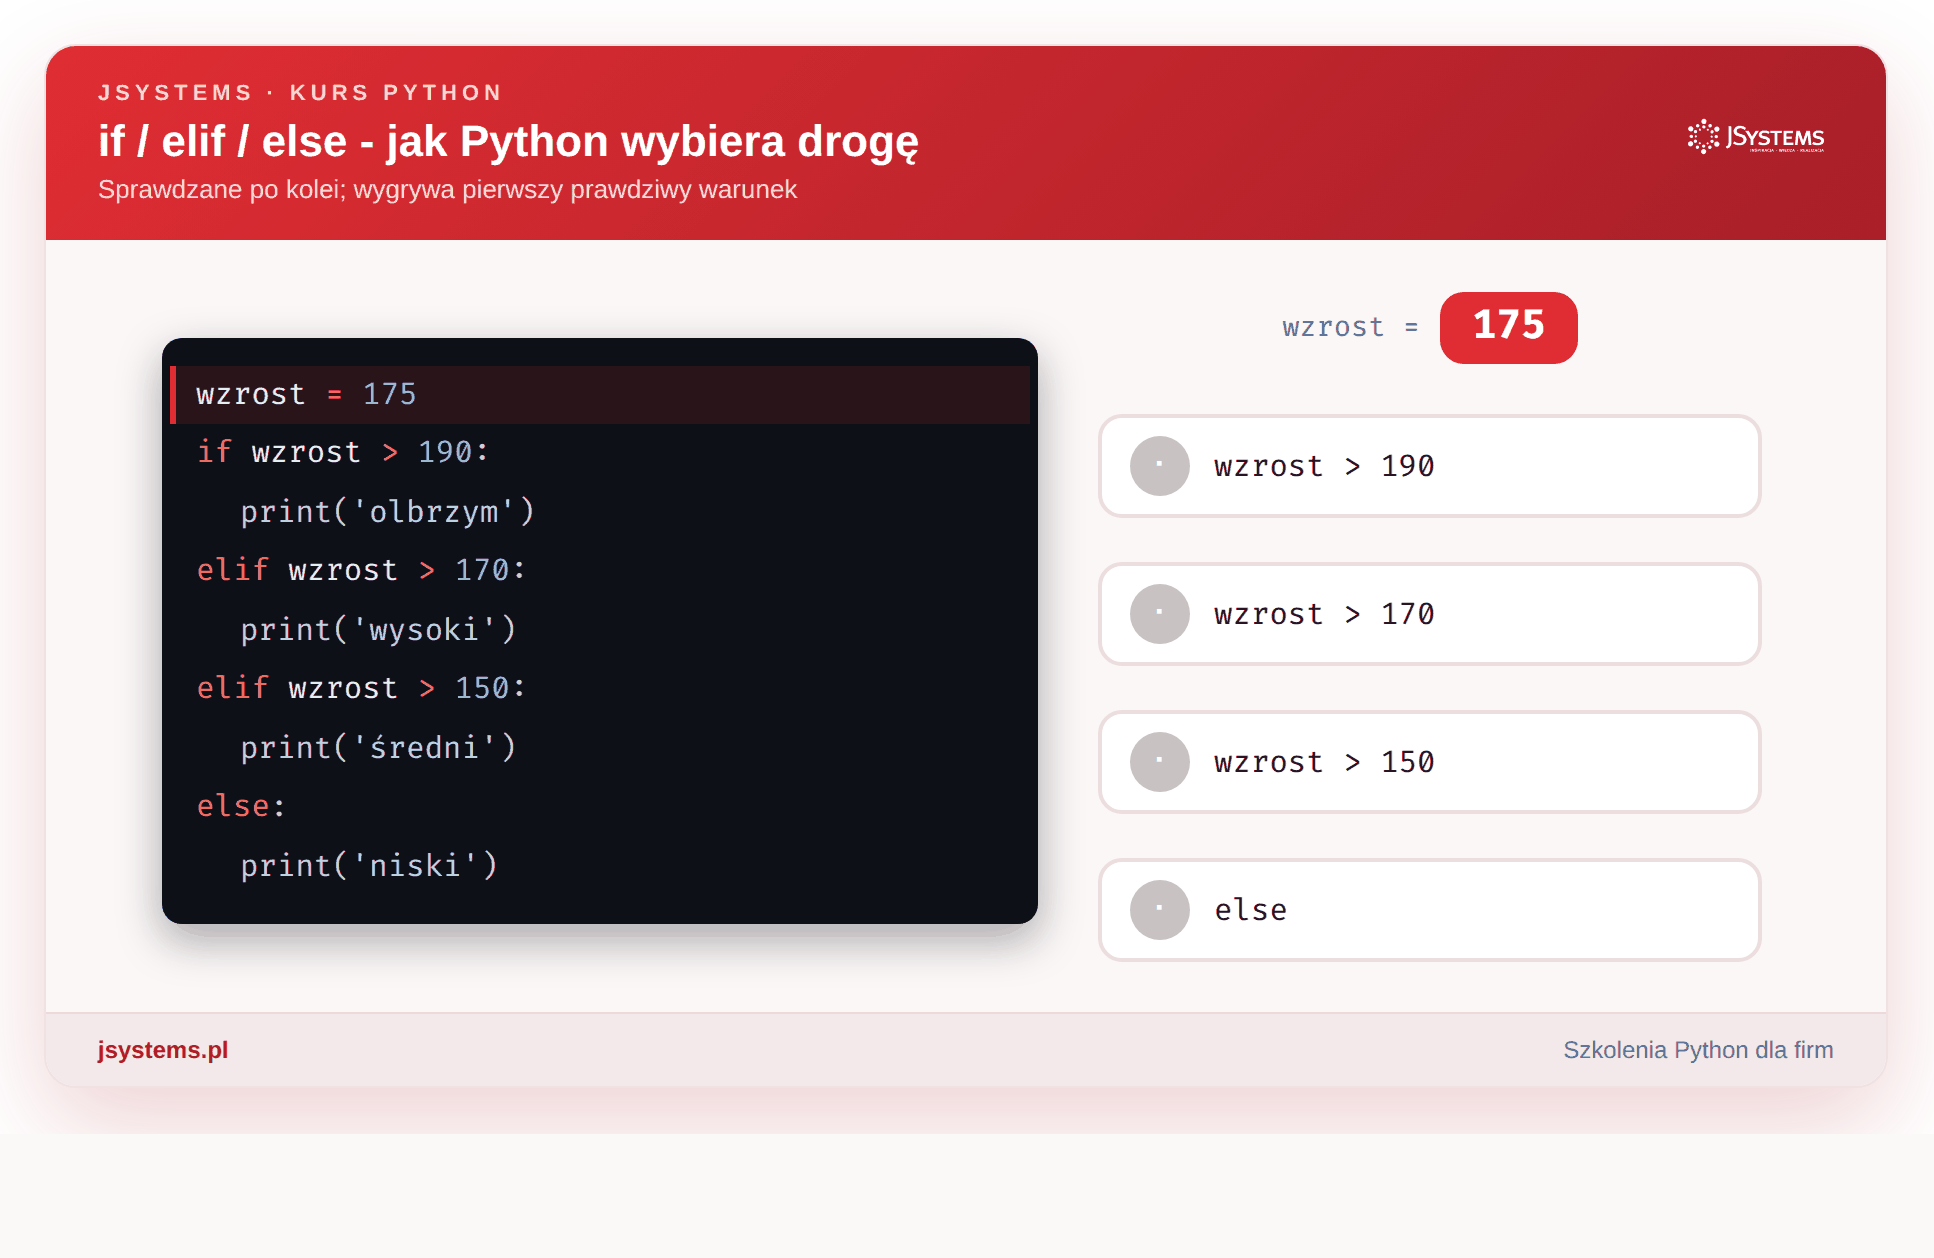The image size is (1934, 1258).
Task: Click the code line 'if wzrost > 190:'
Action: click(x=342, y=452)
